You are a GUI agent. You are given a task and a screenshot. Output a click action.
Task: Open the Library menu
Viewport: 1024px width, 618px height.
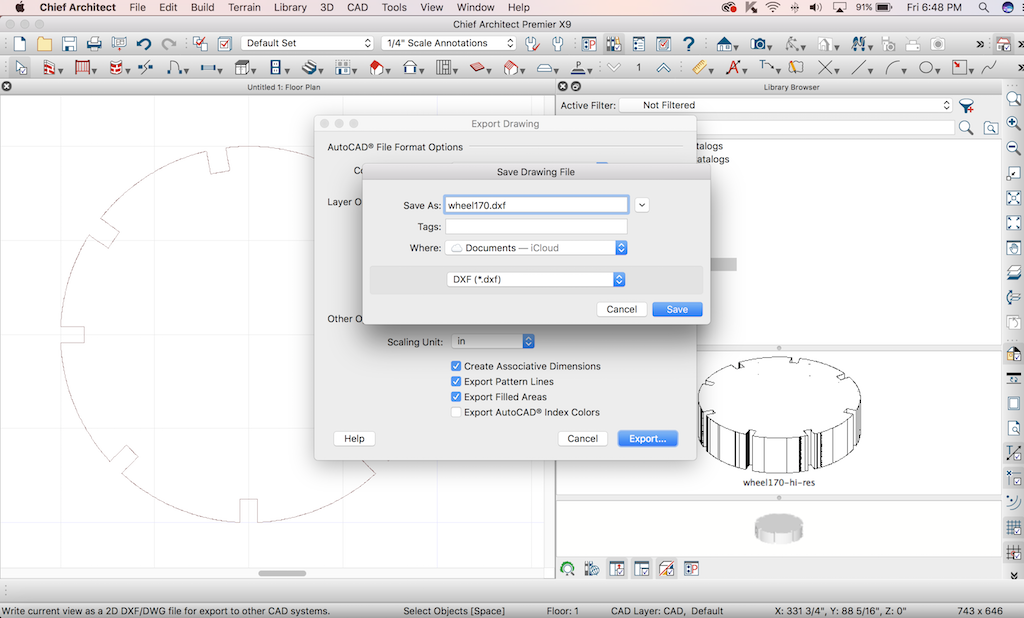coord(290,7)
